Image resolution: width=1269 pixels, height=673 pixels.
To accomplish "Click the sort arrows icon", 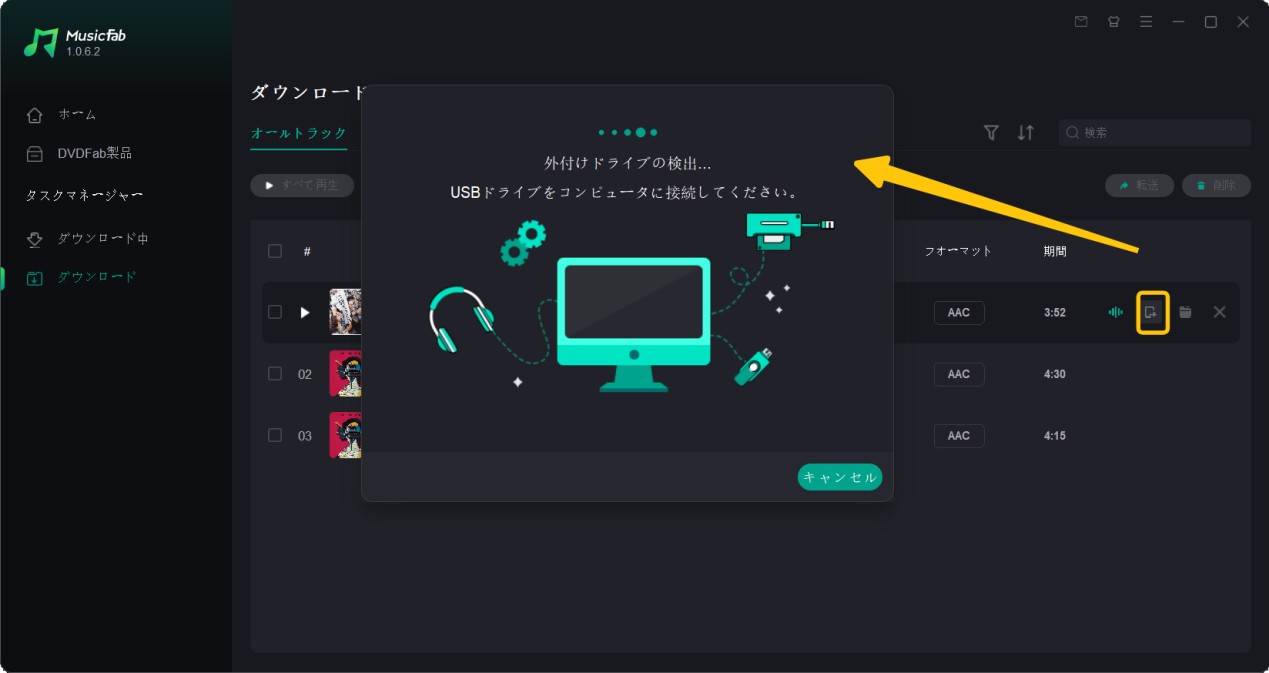I will (1024, 132).
